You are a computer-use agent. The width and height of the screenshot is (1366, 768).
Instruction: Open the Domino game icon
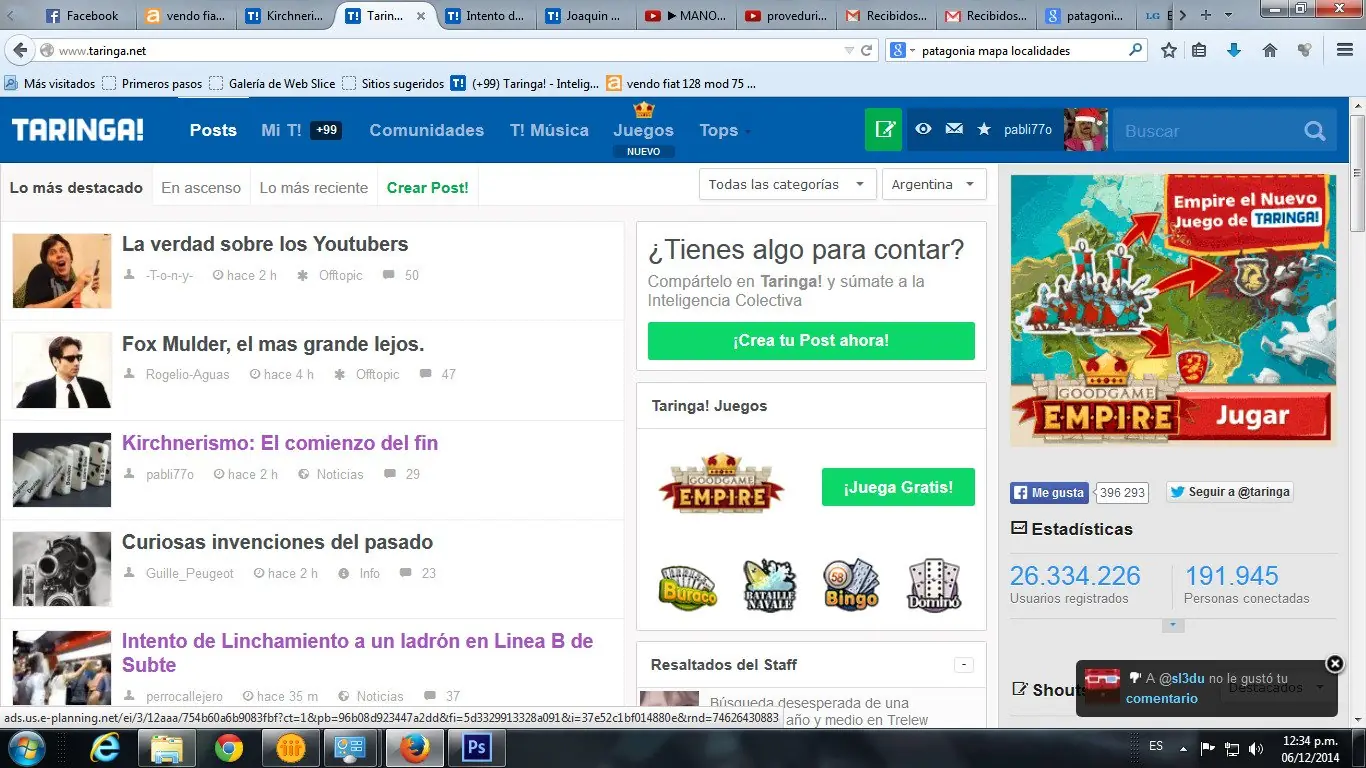coord(934,585)
